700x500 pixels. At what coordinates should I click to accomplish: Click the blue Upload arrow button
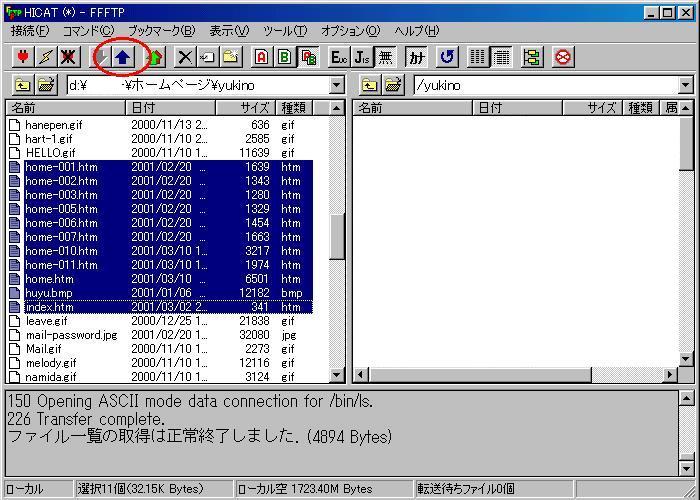coord(124,57)
